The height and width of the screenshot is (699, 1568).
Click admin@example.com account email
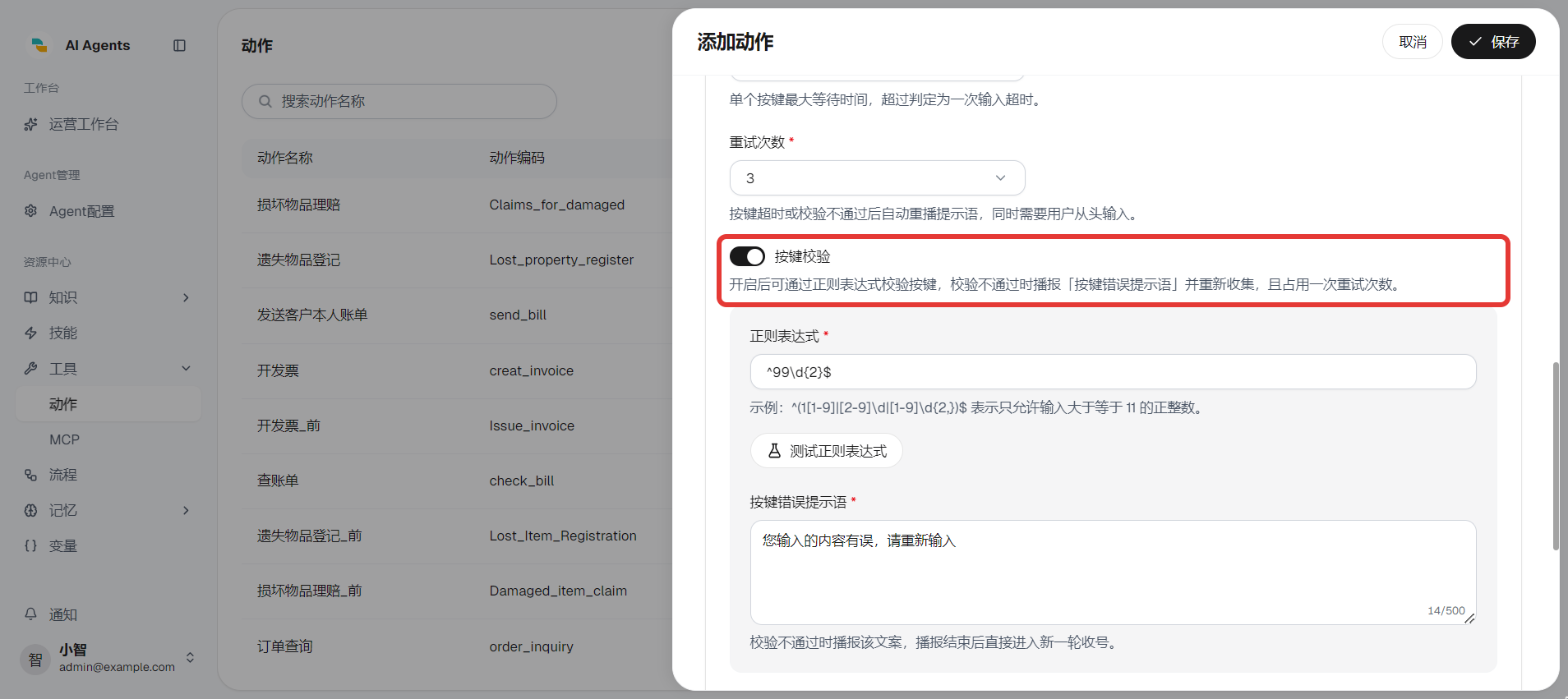117,667
